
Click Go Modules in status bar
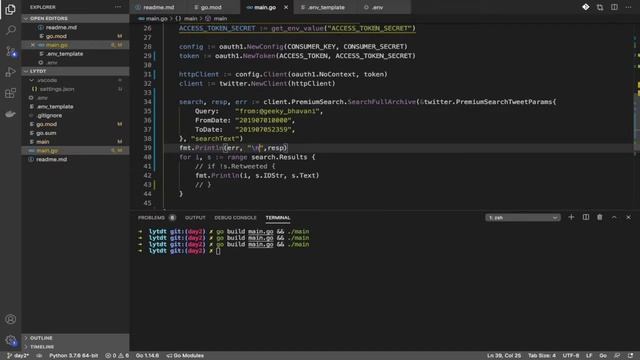tap(185, 356)
